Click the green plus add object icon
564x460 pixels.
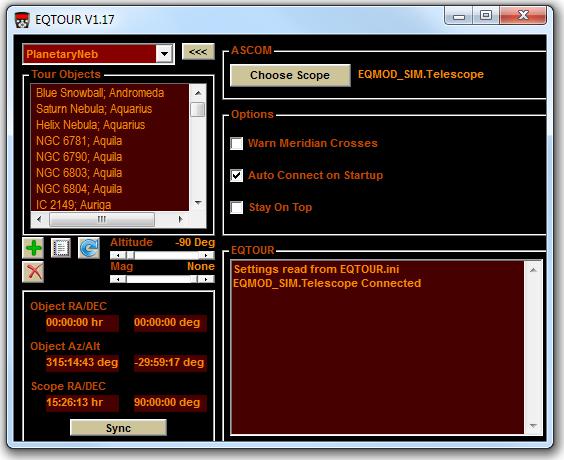point(33,248)
